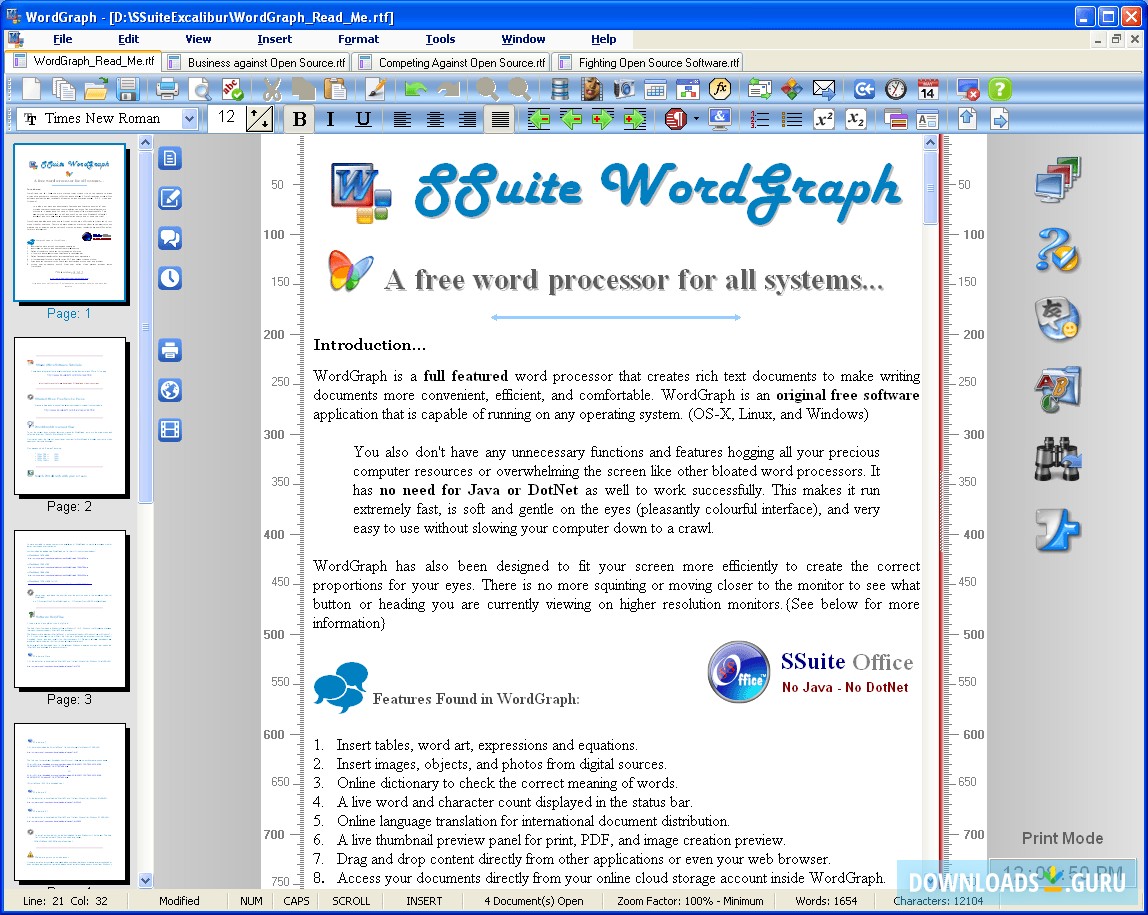Image resolution: width=1148 pixels, height=915 pixels.
Task: Select the comments speech bubble icon
Action: (169, 238)
